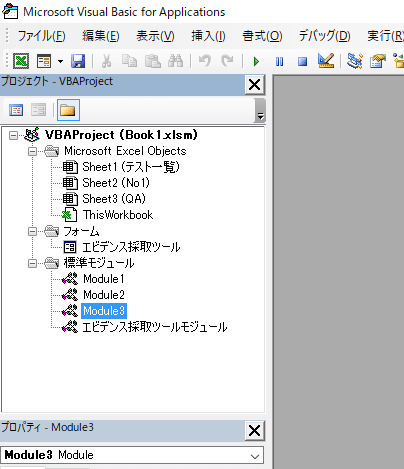This screenshot has height=469, width=404.
Task: Open the Module3 properties object dropdown
Action: tap(255, 456)
